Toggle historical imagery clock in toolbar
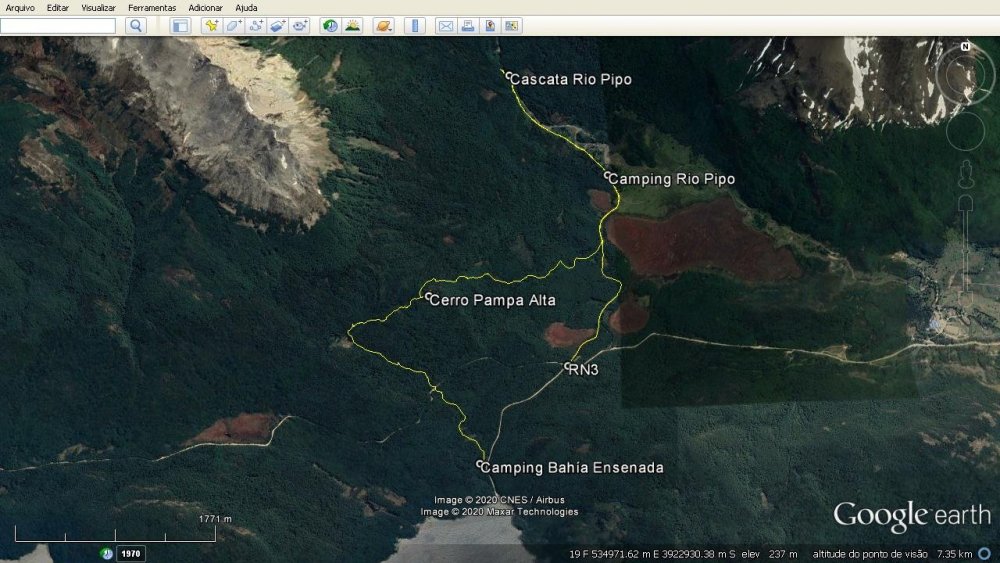 330,26
